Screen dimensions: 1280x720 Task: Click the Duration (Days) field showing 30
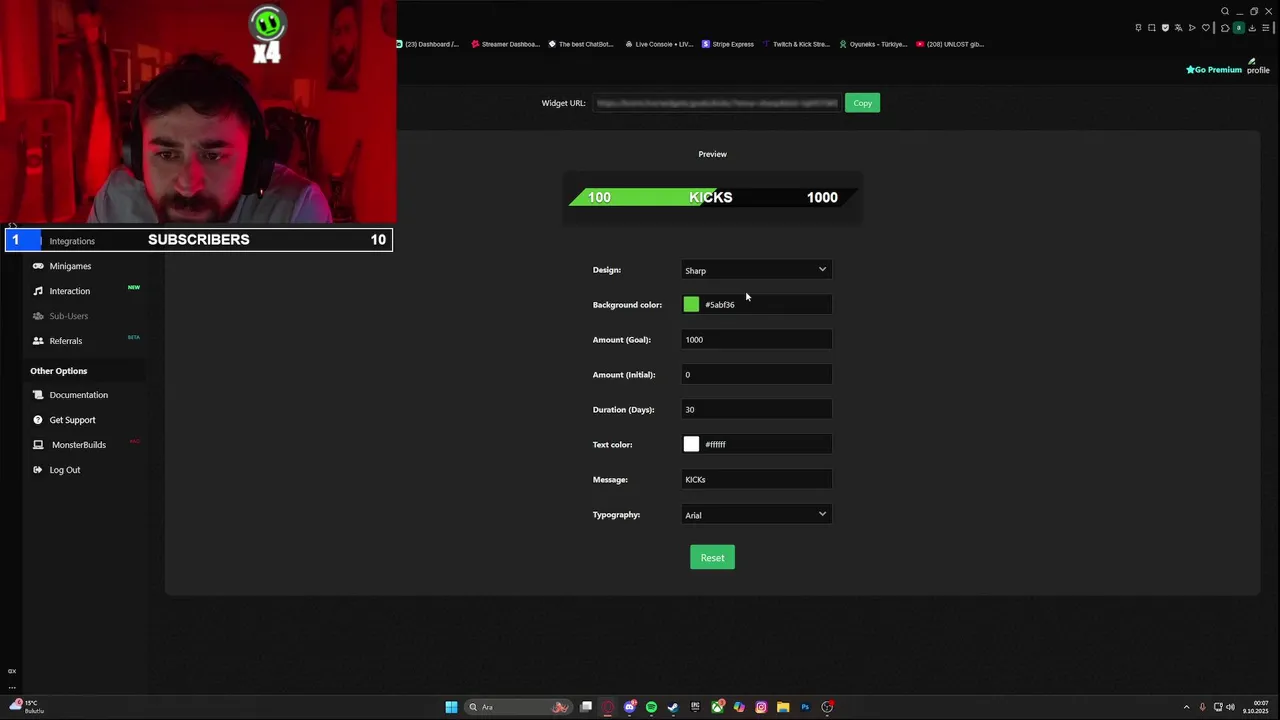coord(756,410)
